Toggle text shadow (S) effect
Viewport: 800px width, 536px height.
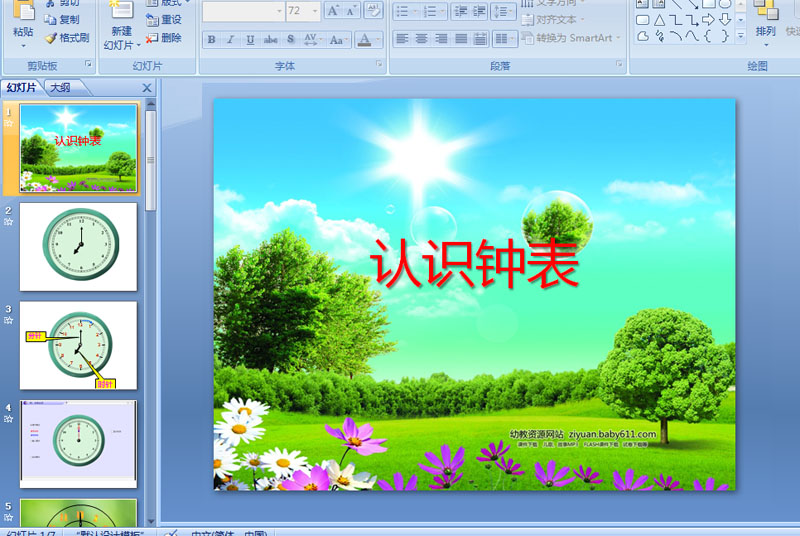pyautogui.click(x=290, y=39)
